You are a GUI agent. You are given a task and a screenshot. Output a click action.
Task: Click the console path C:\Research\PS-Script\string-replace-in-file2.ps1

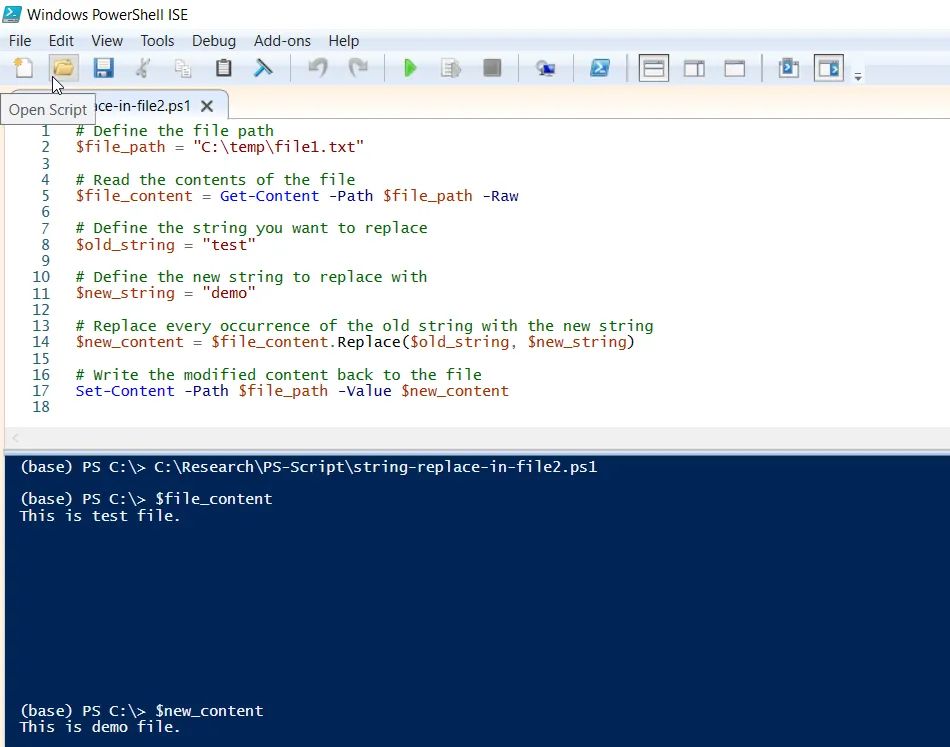point(376,466)
